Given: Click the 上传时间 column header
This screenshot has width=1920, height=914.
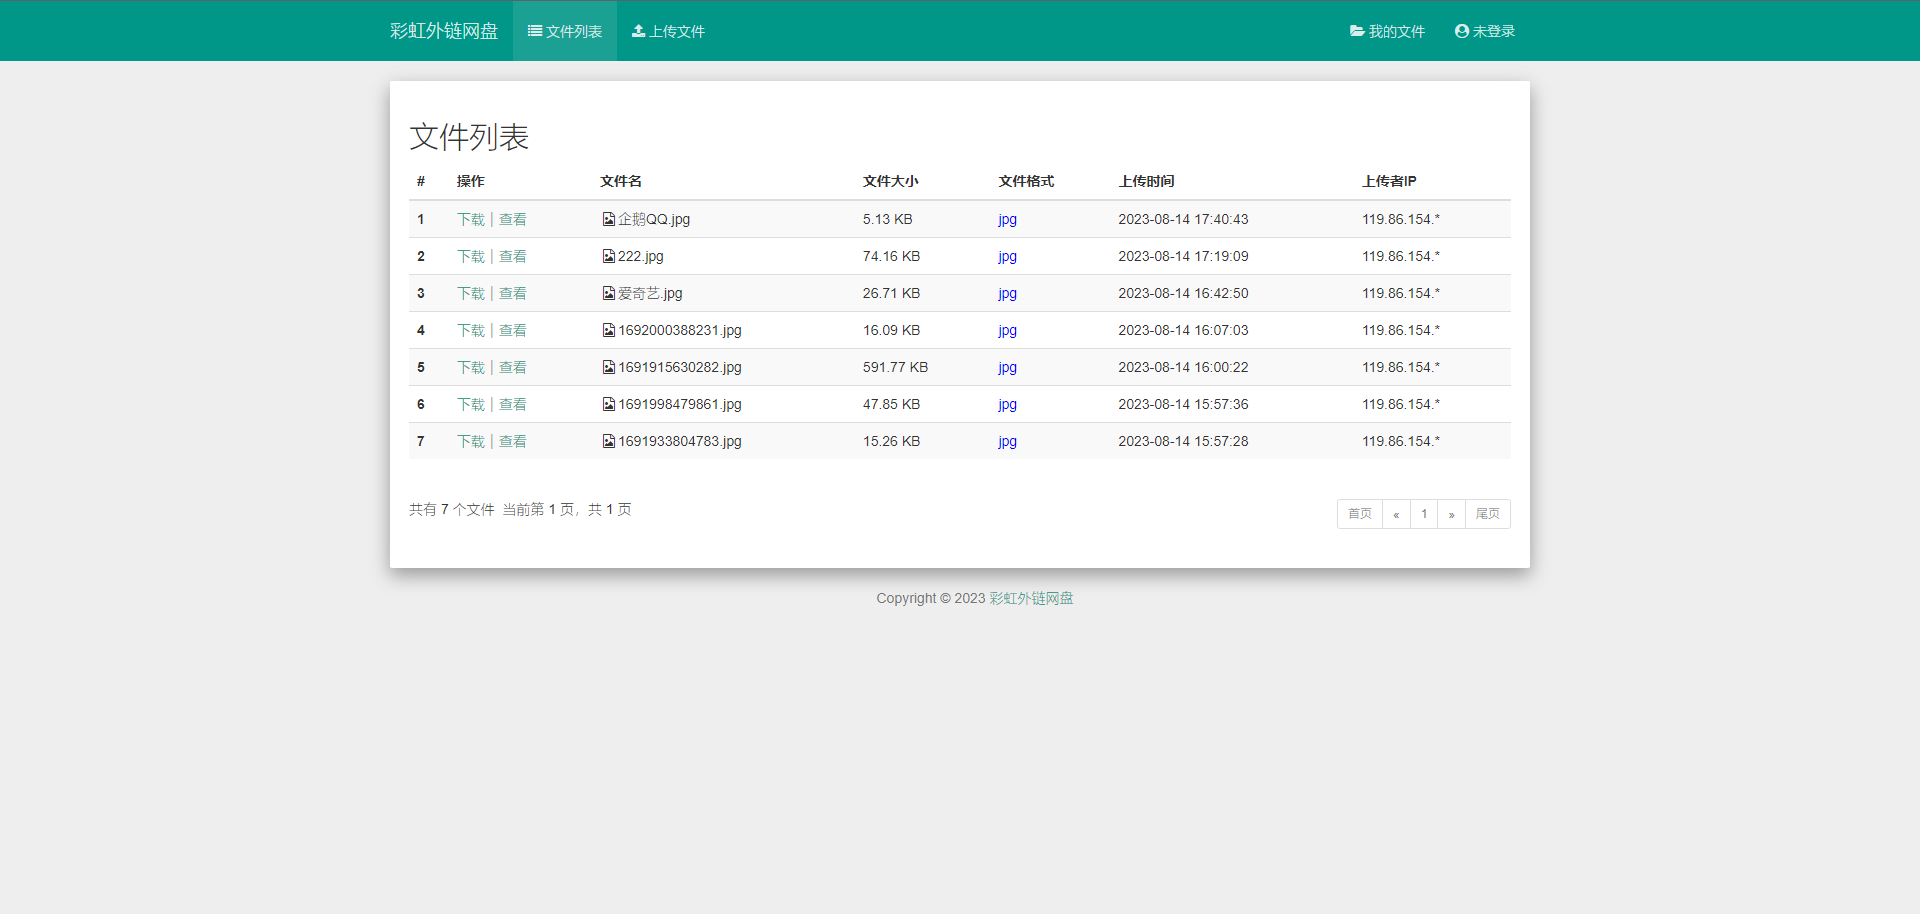Looking at the screenshot, I should pos(1146,181).
